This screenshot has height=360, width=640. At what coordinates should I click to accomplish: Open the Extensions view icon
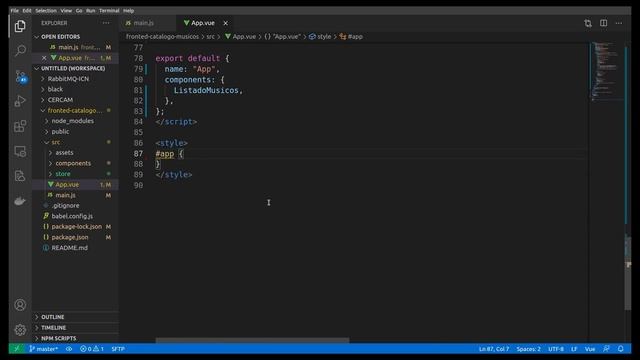pyautogui.click(x=20, y=126)
